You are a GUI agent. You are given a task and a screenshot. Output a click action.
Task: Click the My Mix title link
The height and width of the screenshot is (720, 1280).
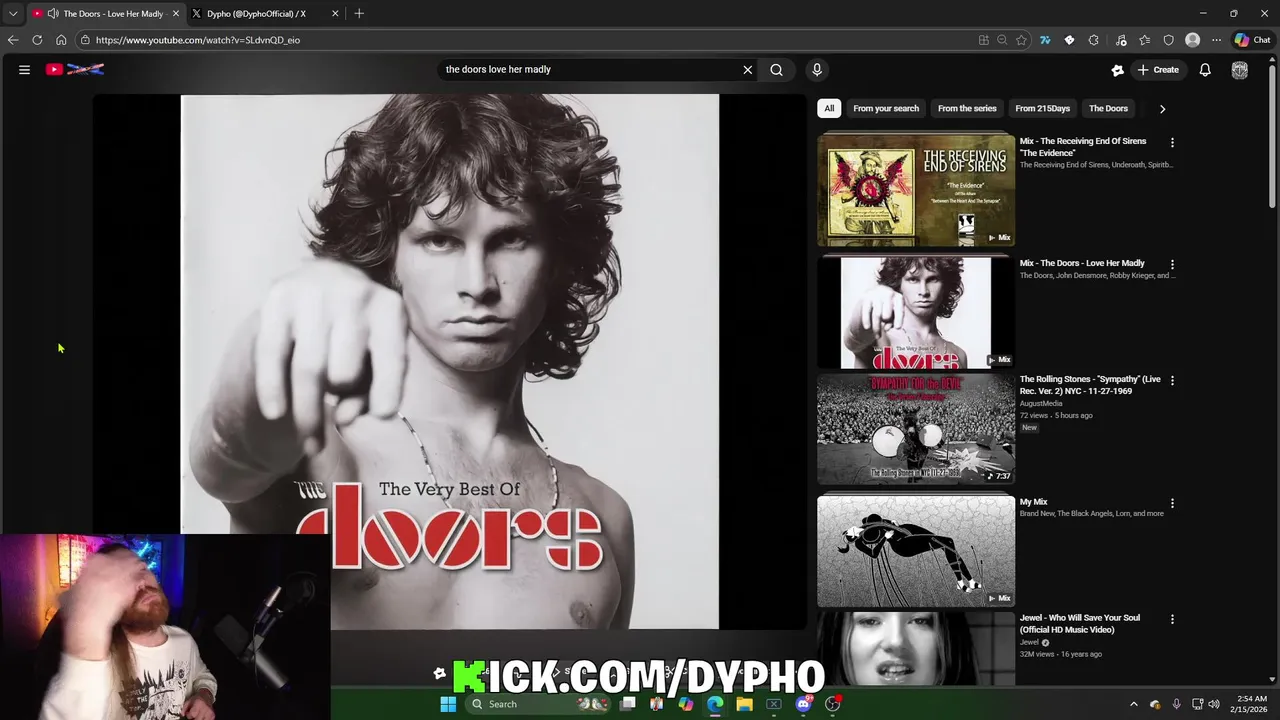[1034, 502]
